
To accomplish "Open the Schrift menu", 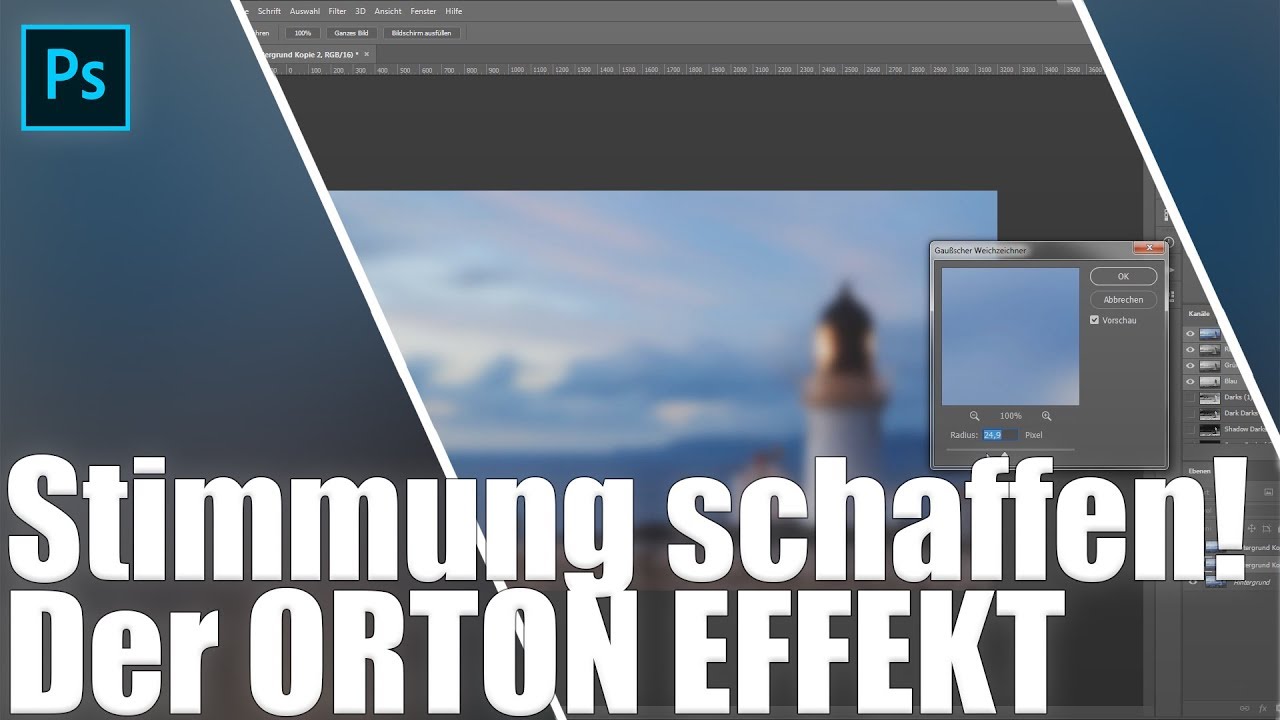I will 269,11.
